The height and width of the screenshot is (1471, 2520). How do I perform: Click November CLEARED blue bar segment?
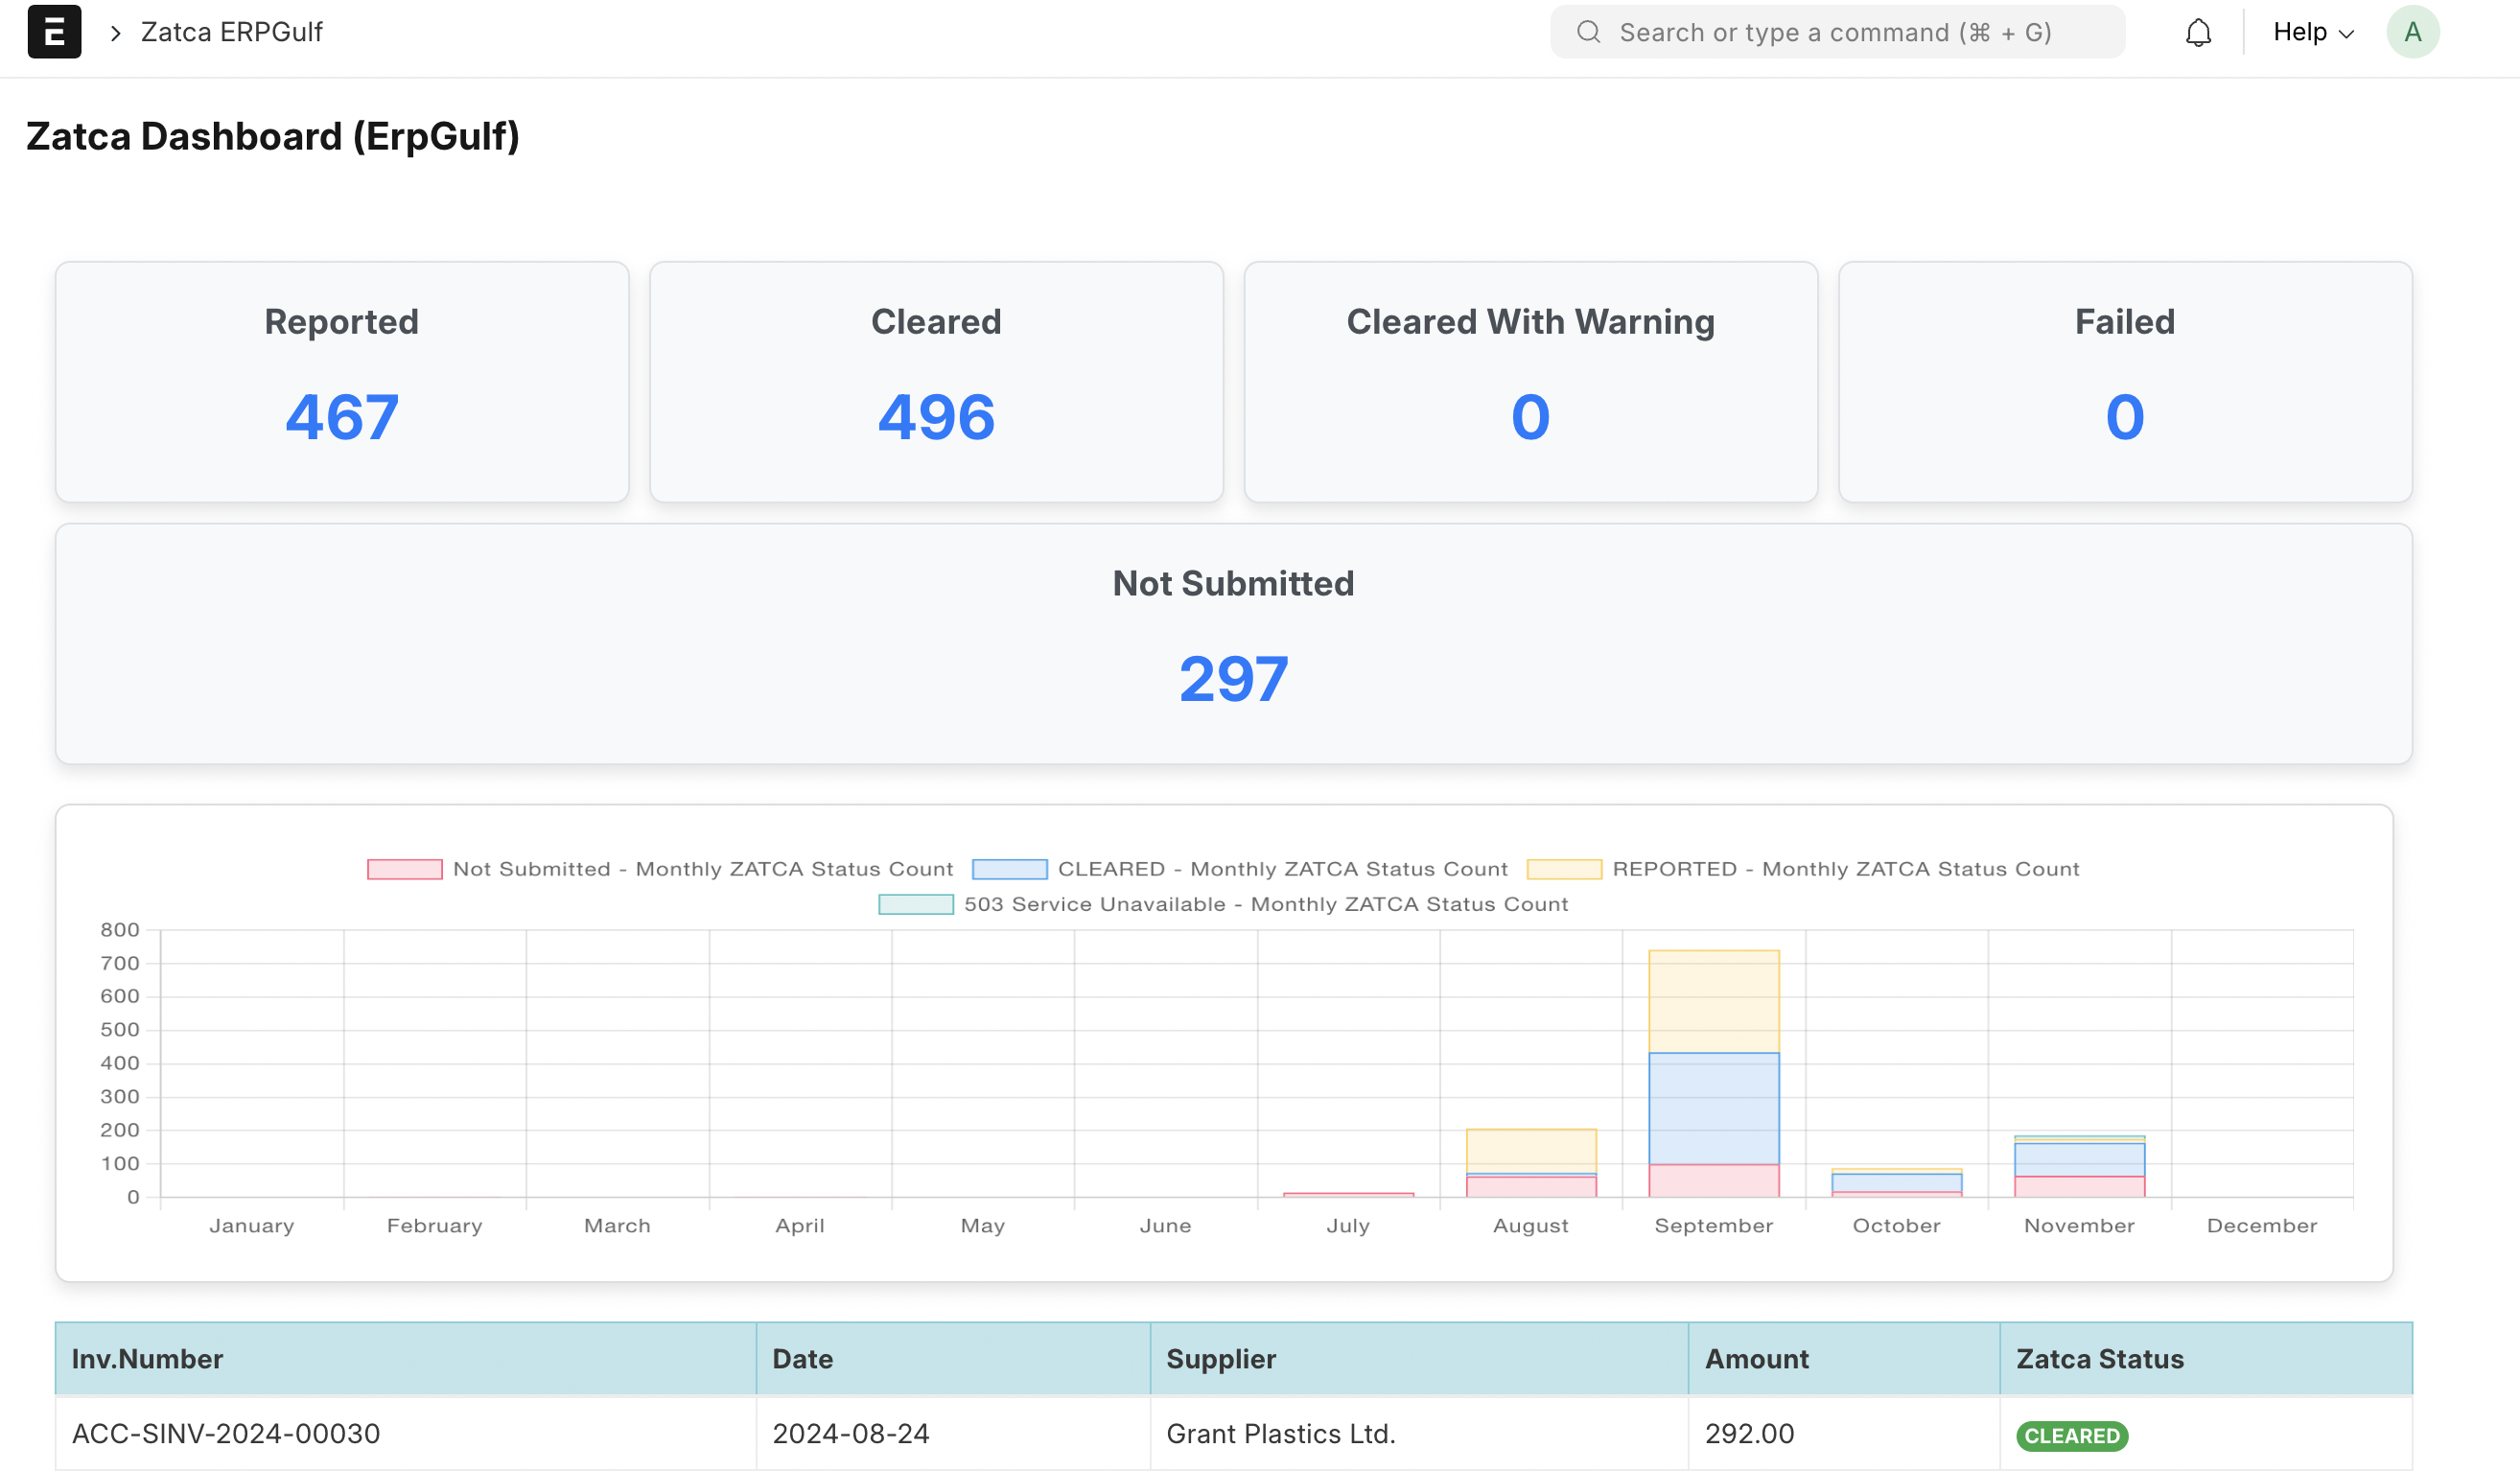(x=2079, y=1159)
